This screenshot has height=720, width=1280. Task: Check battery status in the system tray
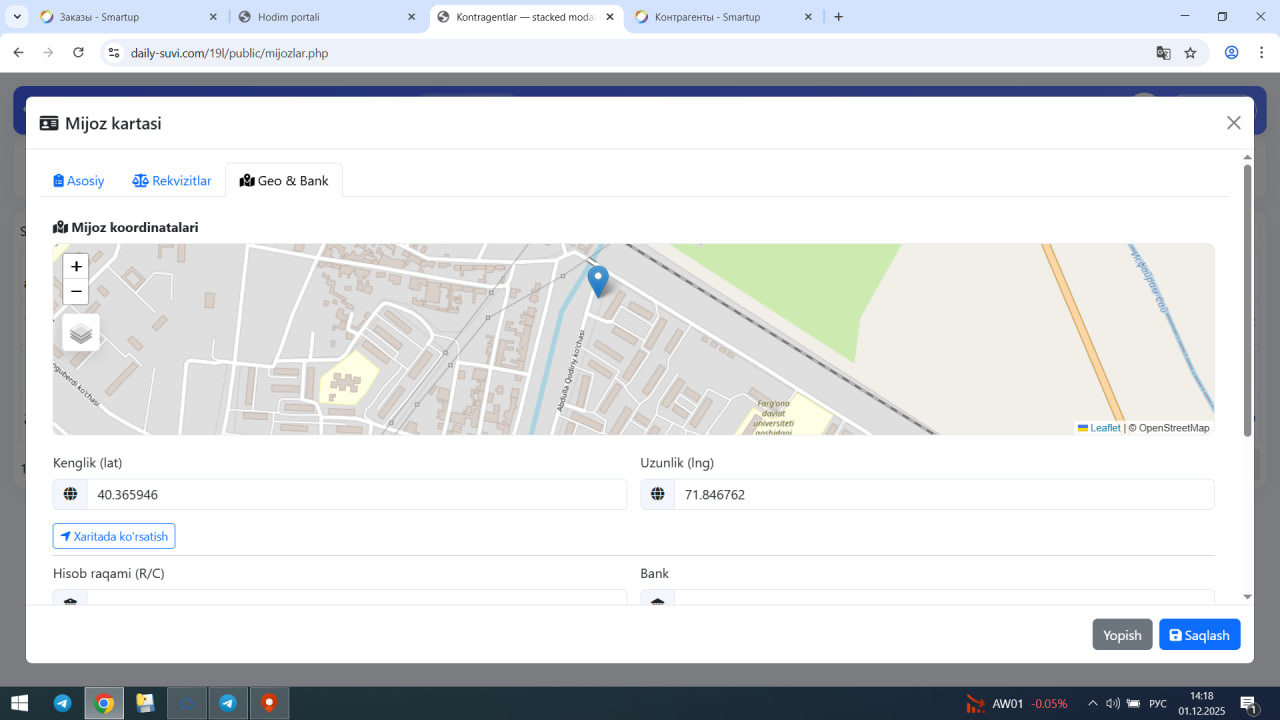[x=1133, y=703]
